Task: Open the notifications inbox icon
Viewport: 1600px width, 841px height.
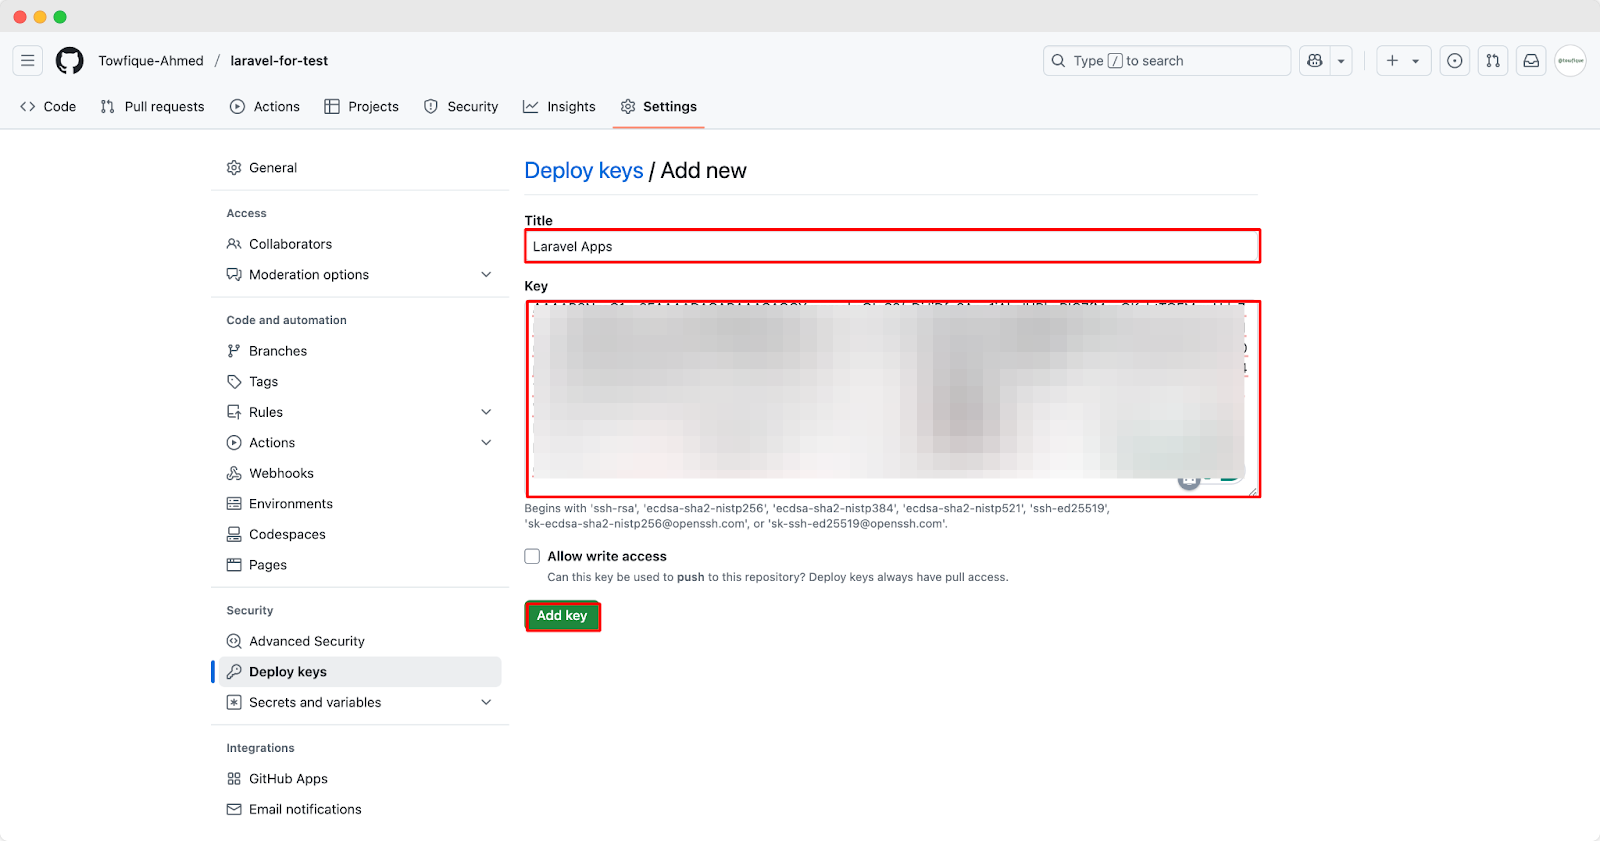Action: [1531, 61]
